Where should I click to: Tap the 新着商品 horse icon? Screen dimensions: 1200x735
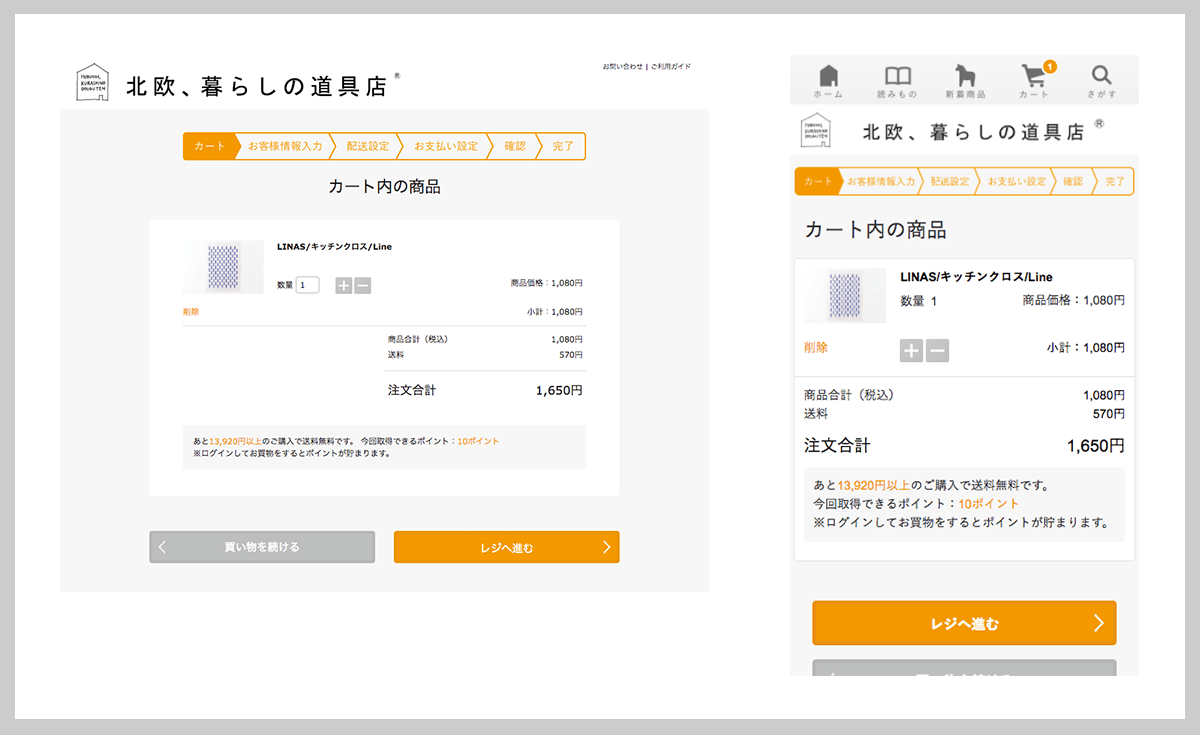click(x=967, y=76)
